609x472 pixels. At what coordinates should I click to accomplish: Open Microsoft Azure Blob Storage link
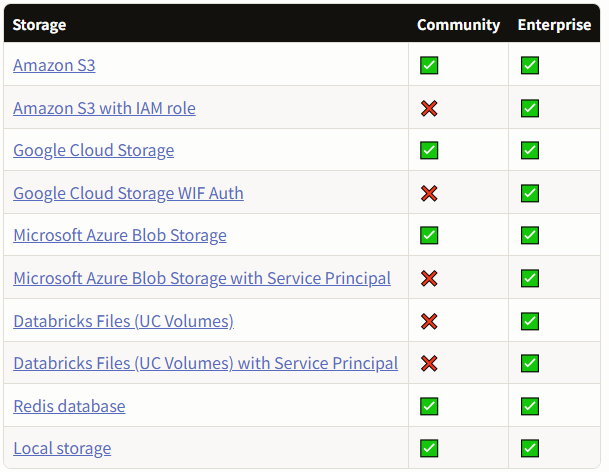(x=120, y=235)
